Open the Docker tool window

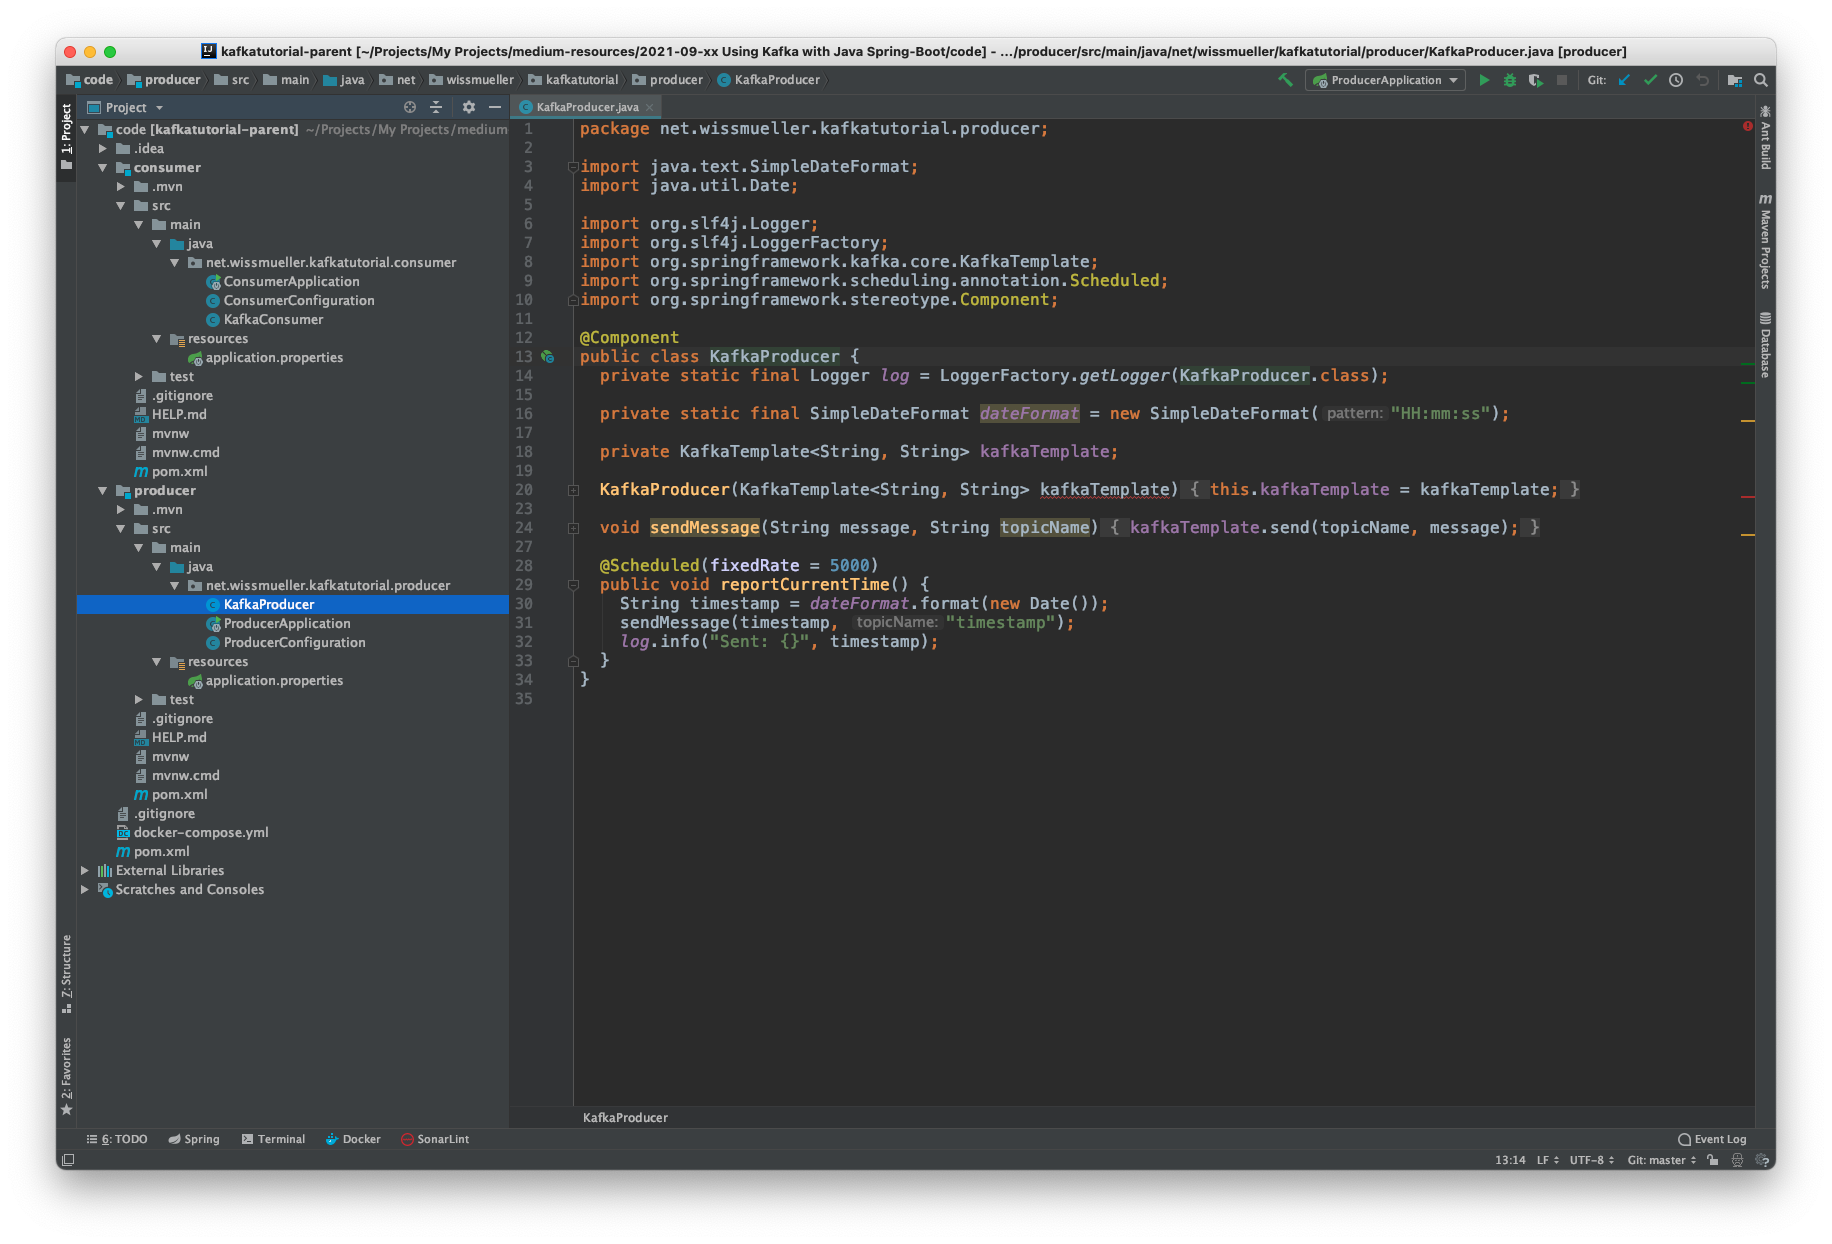pos(352,1138)
